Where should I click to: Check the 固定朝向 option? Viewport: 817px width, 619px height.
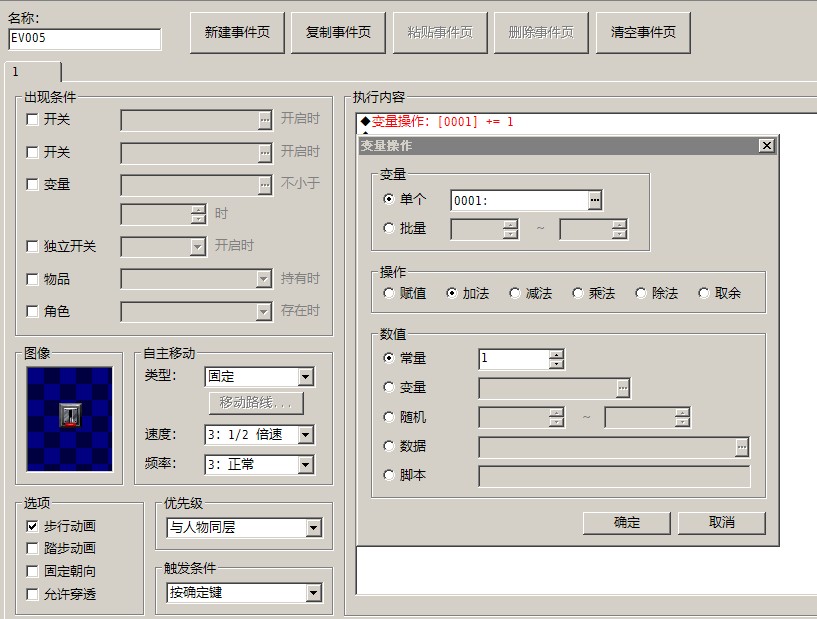click(x=32, y=571)
